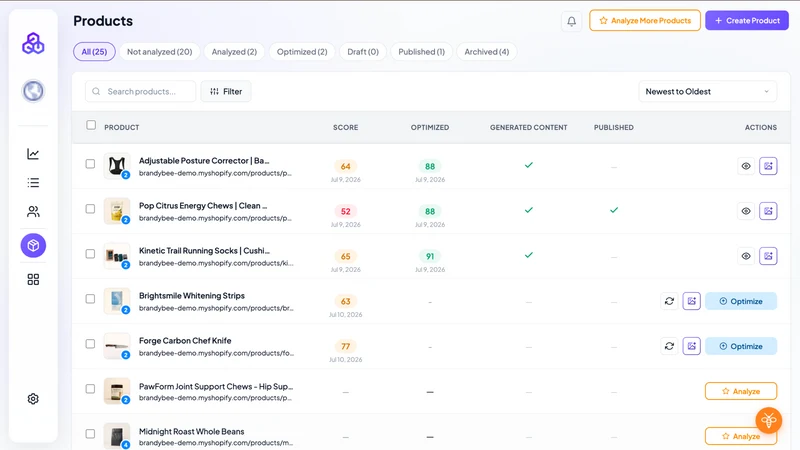This screenshot has height=450, width=800.
Task: Switch to Not analyzed (20) tab
Action: click(160, 52)
